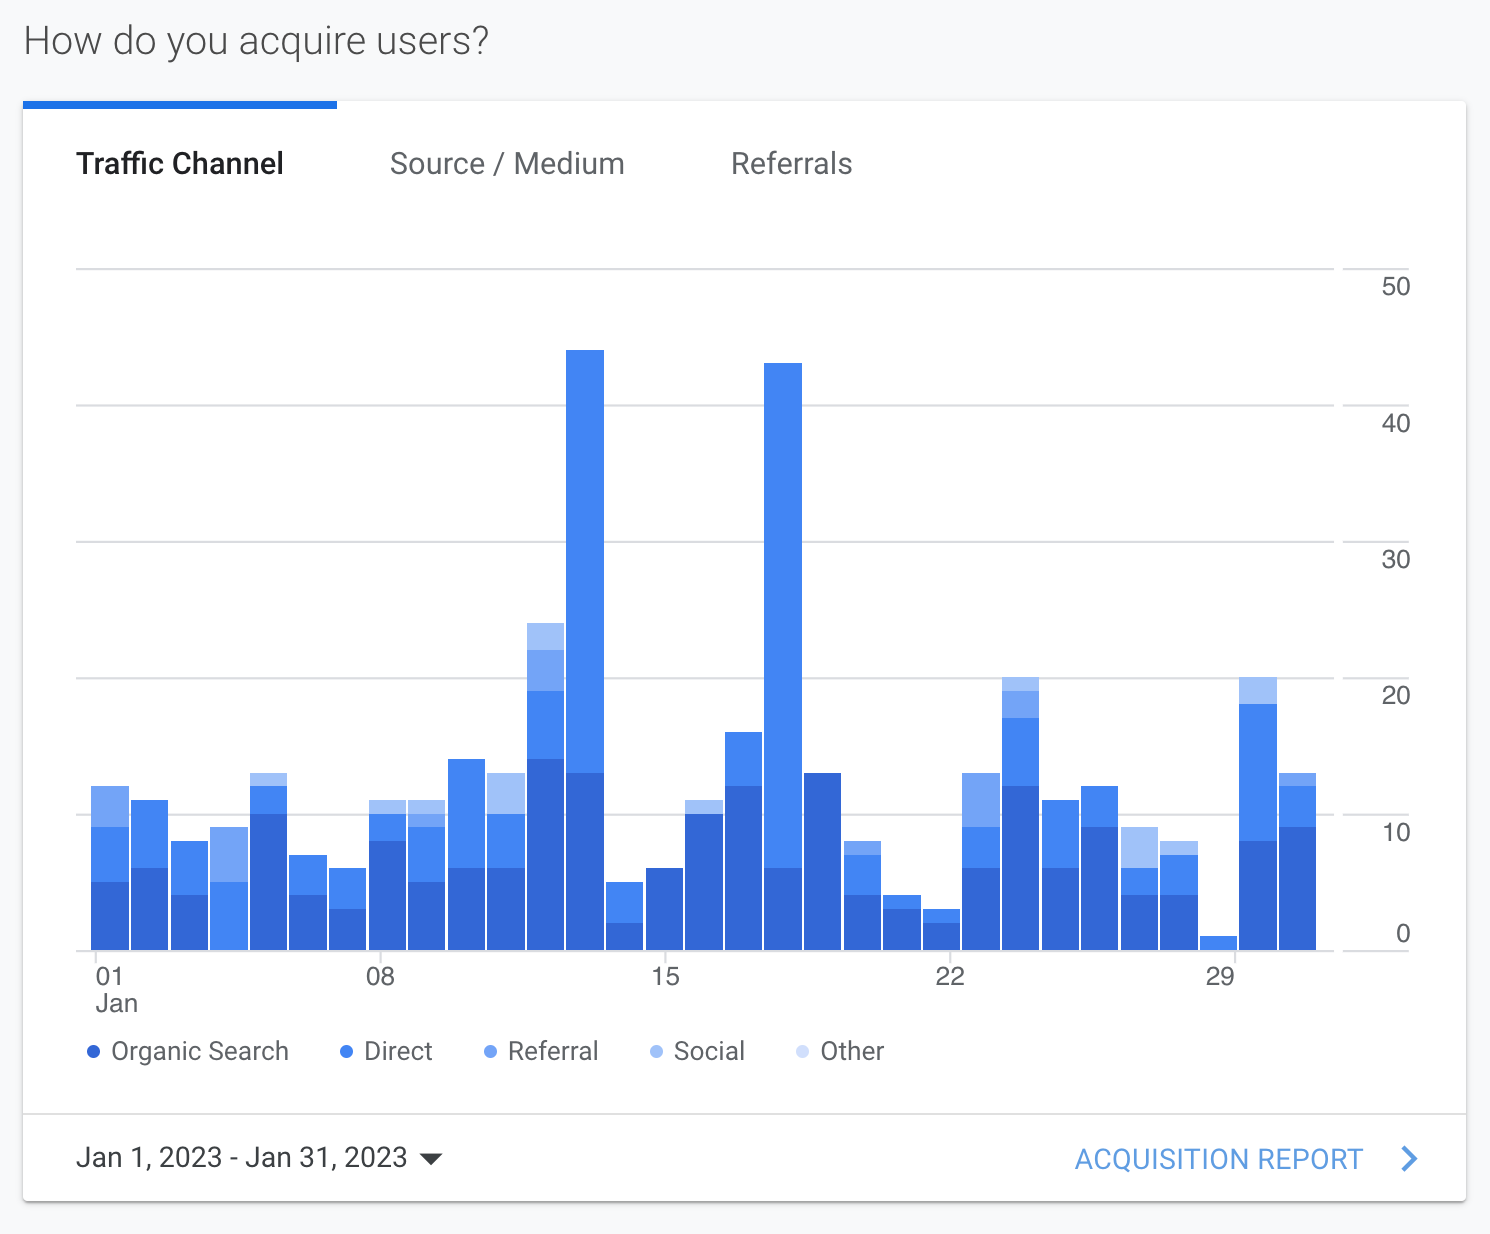Viewport: 1490px width, 1234px height.
Task: Click the chevron arrow next to Acquisition Report
Action: point(1409,1159)
